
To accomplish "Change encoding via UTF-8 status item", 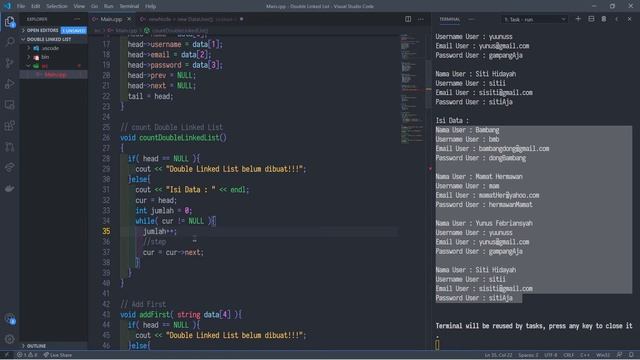I will click(550, 355).
